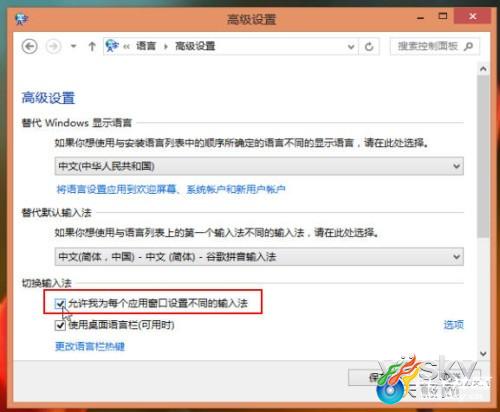Image resolution: width=500 pixels, height=412 pixels.
Task: Open 将语言设置应用到欢迎屏幕 link
Action: (x=171, y=189)
